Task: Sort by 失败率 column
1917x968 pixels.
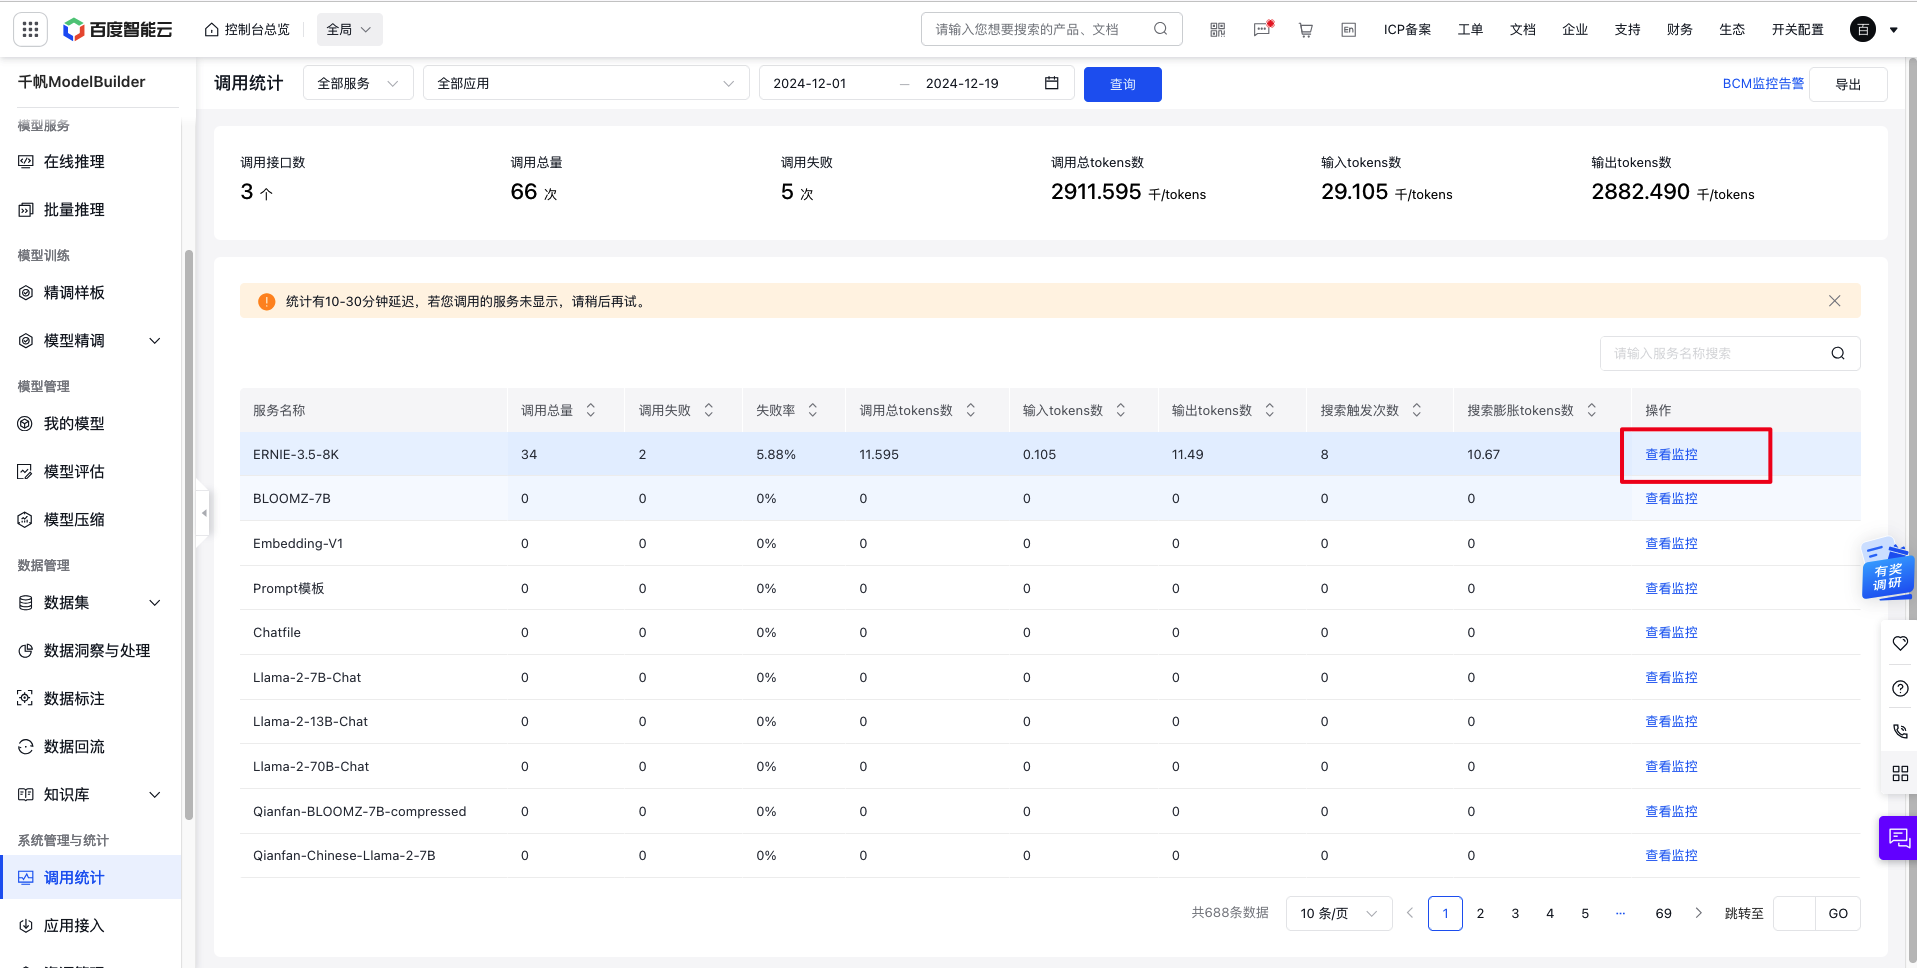Action: tap(813, 410)
